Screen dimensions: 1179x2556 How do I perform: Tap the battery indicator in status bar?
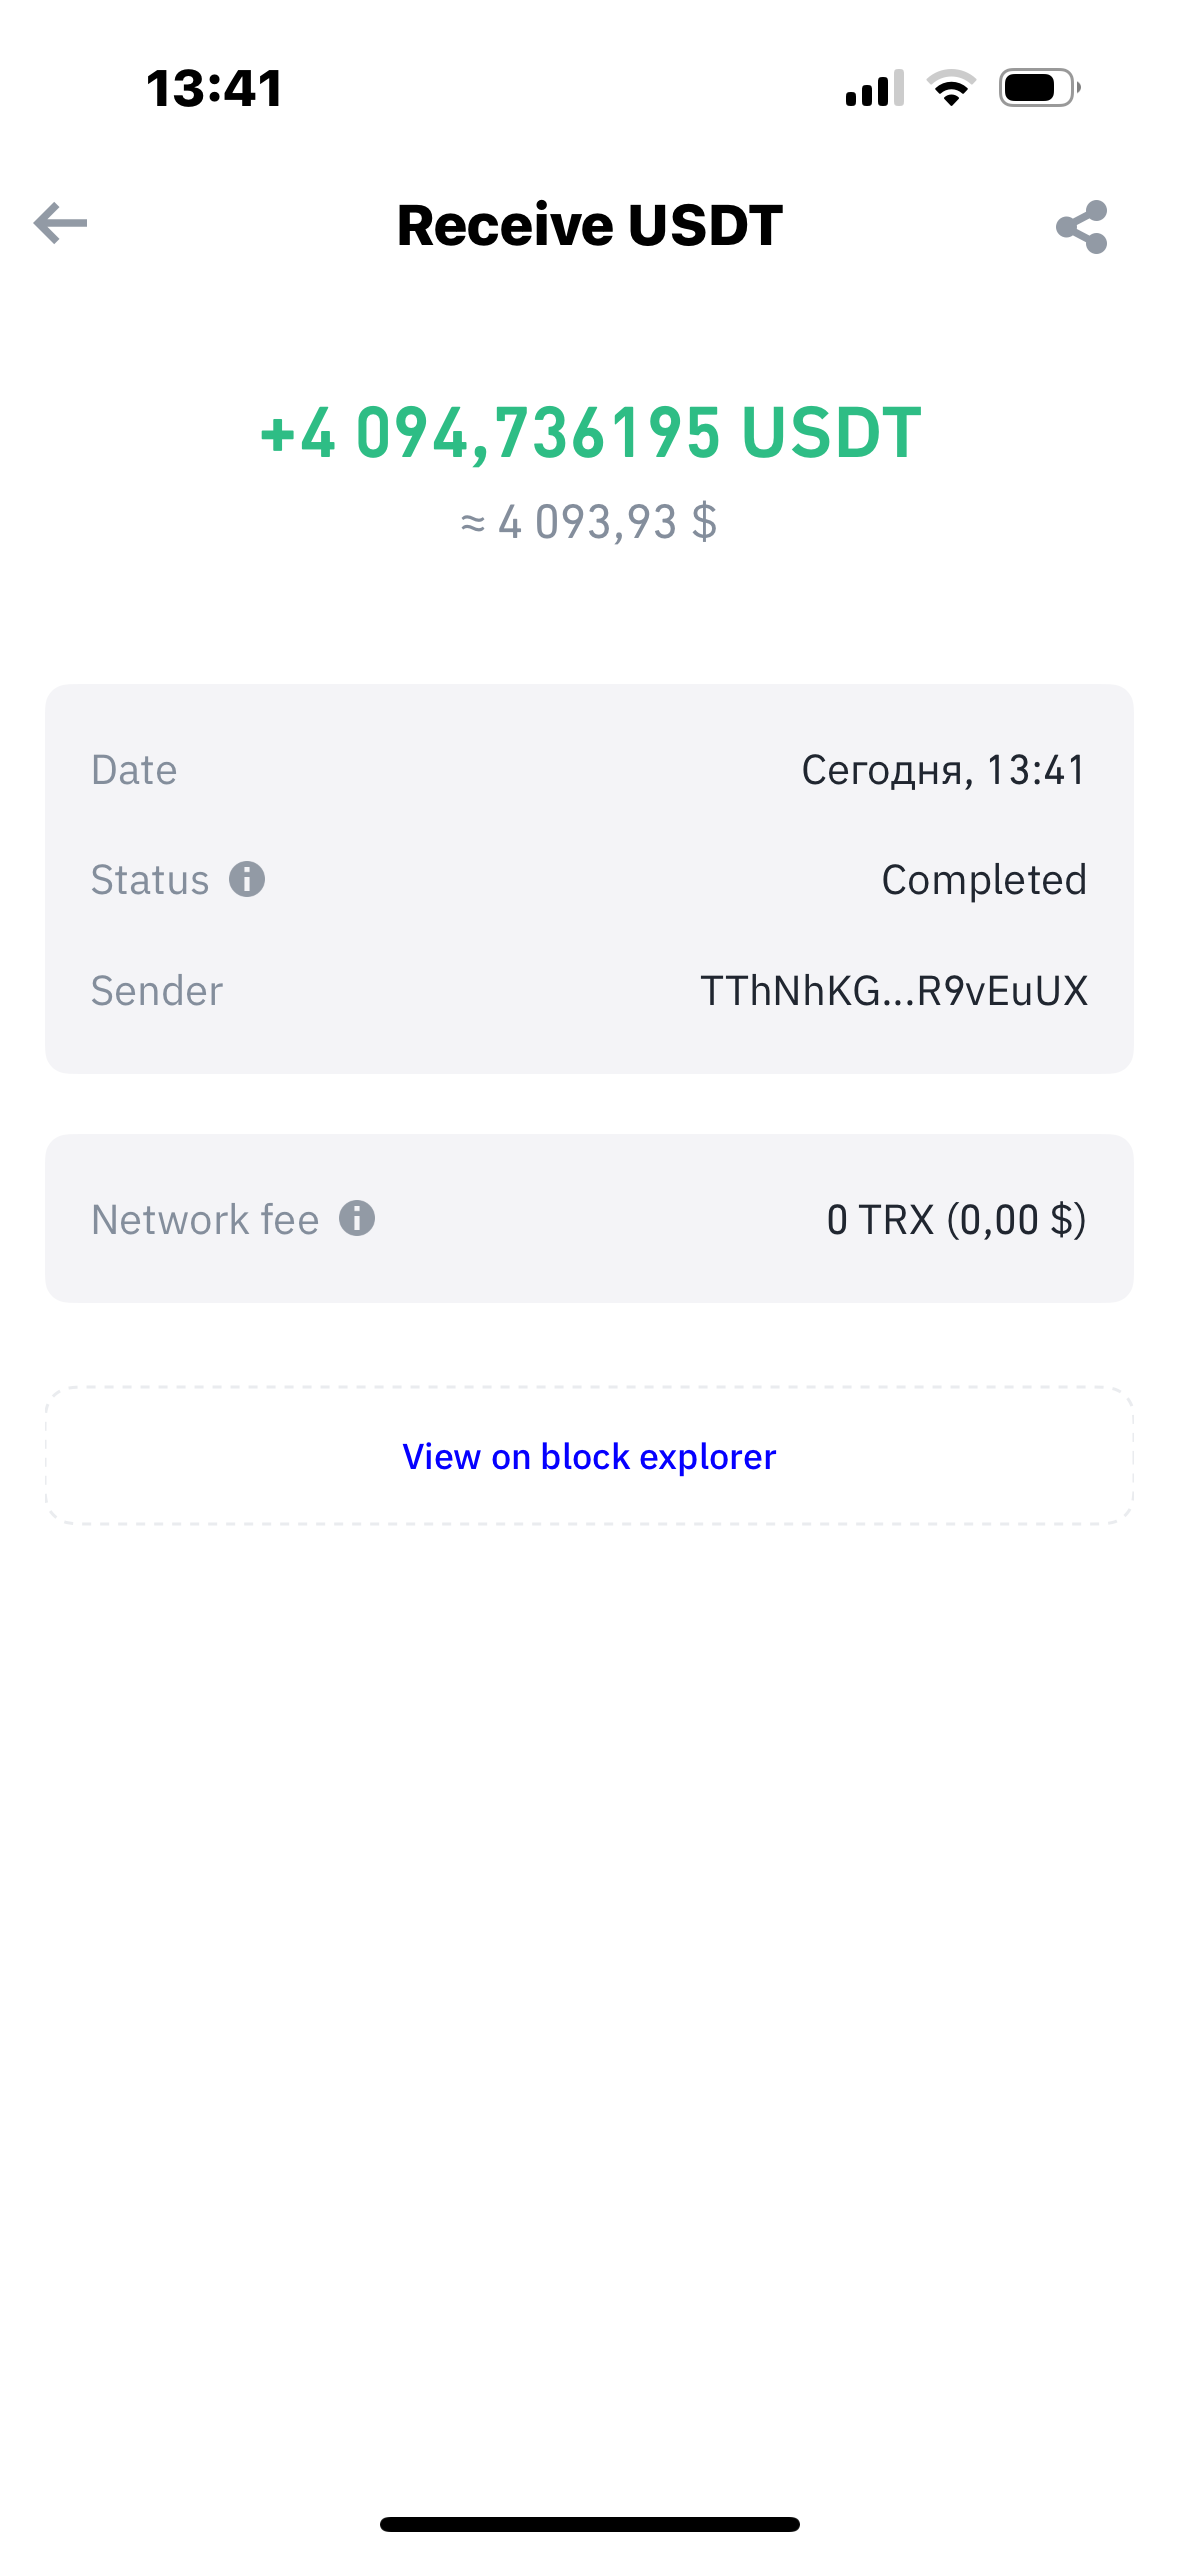[x=1039, y=88]
